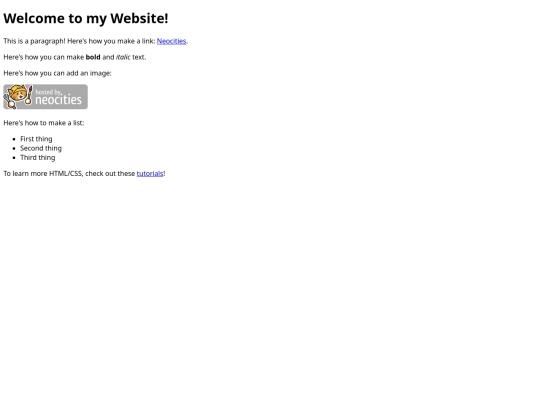Select the "Third thing" list item
This screenshot has height=405, width=540.
38,158
